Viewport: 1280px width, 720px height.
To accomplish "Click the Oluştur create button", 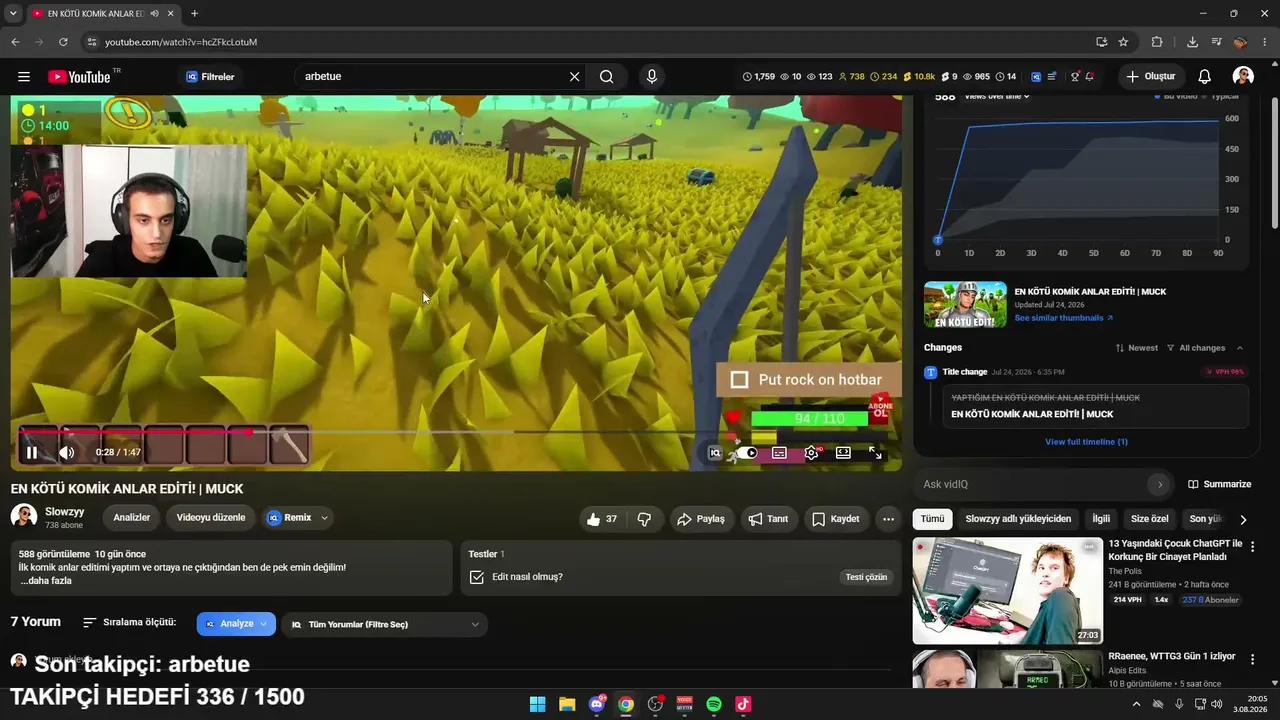I will [x=1150, y=77].
